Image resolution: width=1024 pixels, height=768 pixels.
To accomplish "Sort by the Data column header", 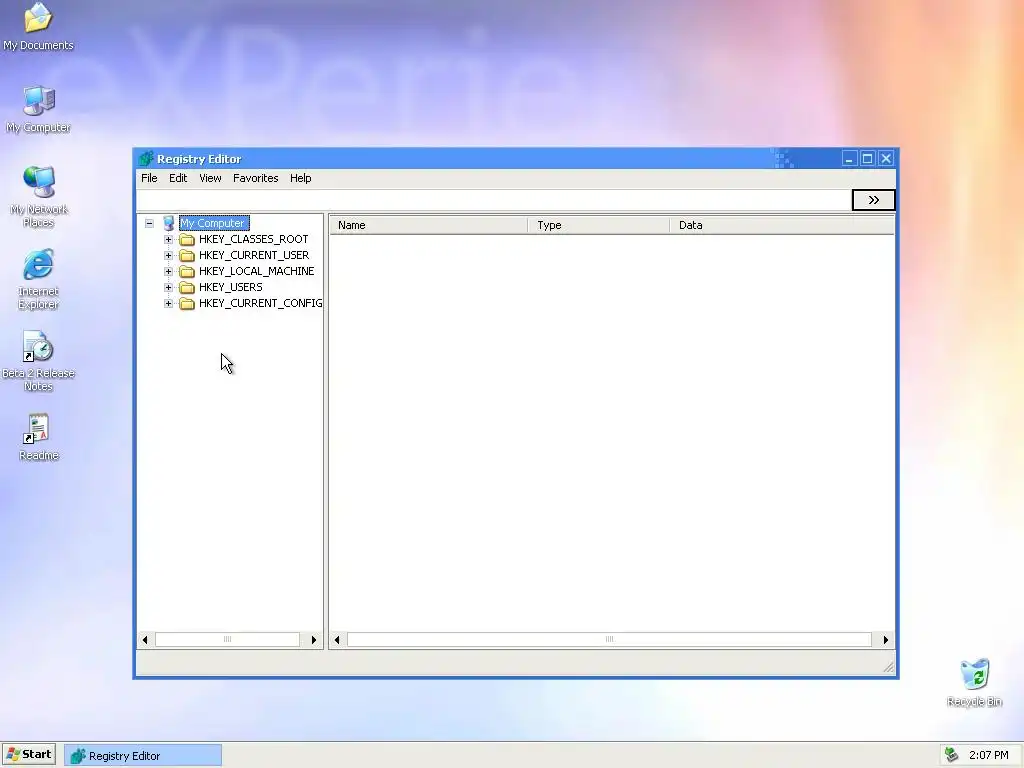I will coord(782,225).
